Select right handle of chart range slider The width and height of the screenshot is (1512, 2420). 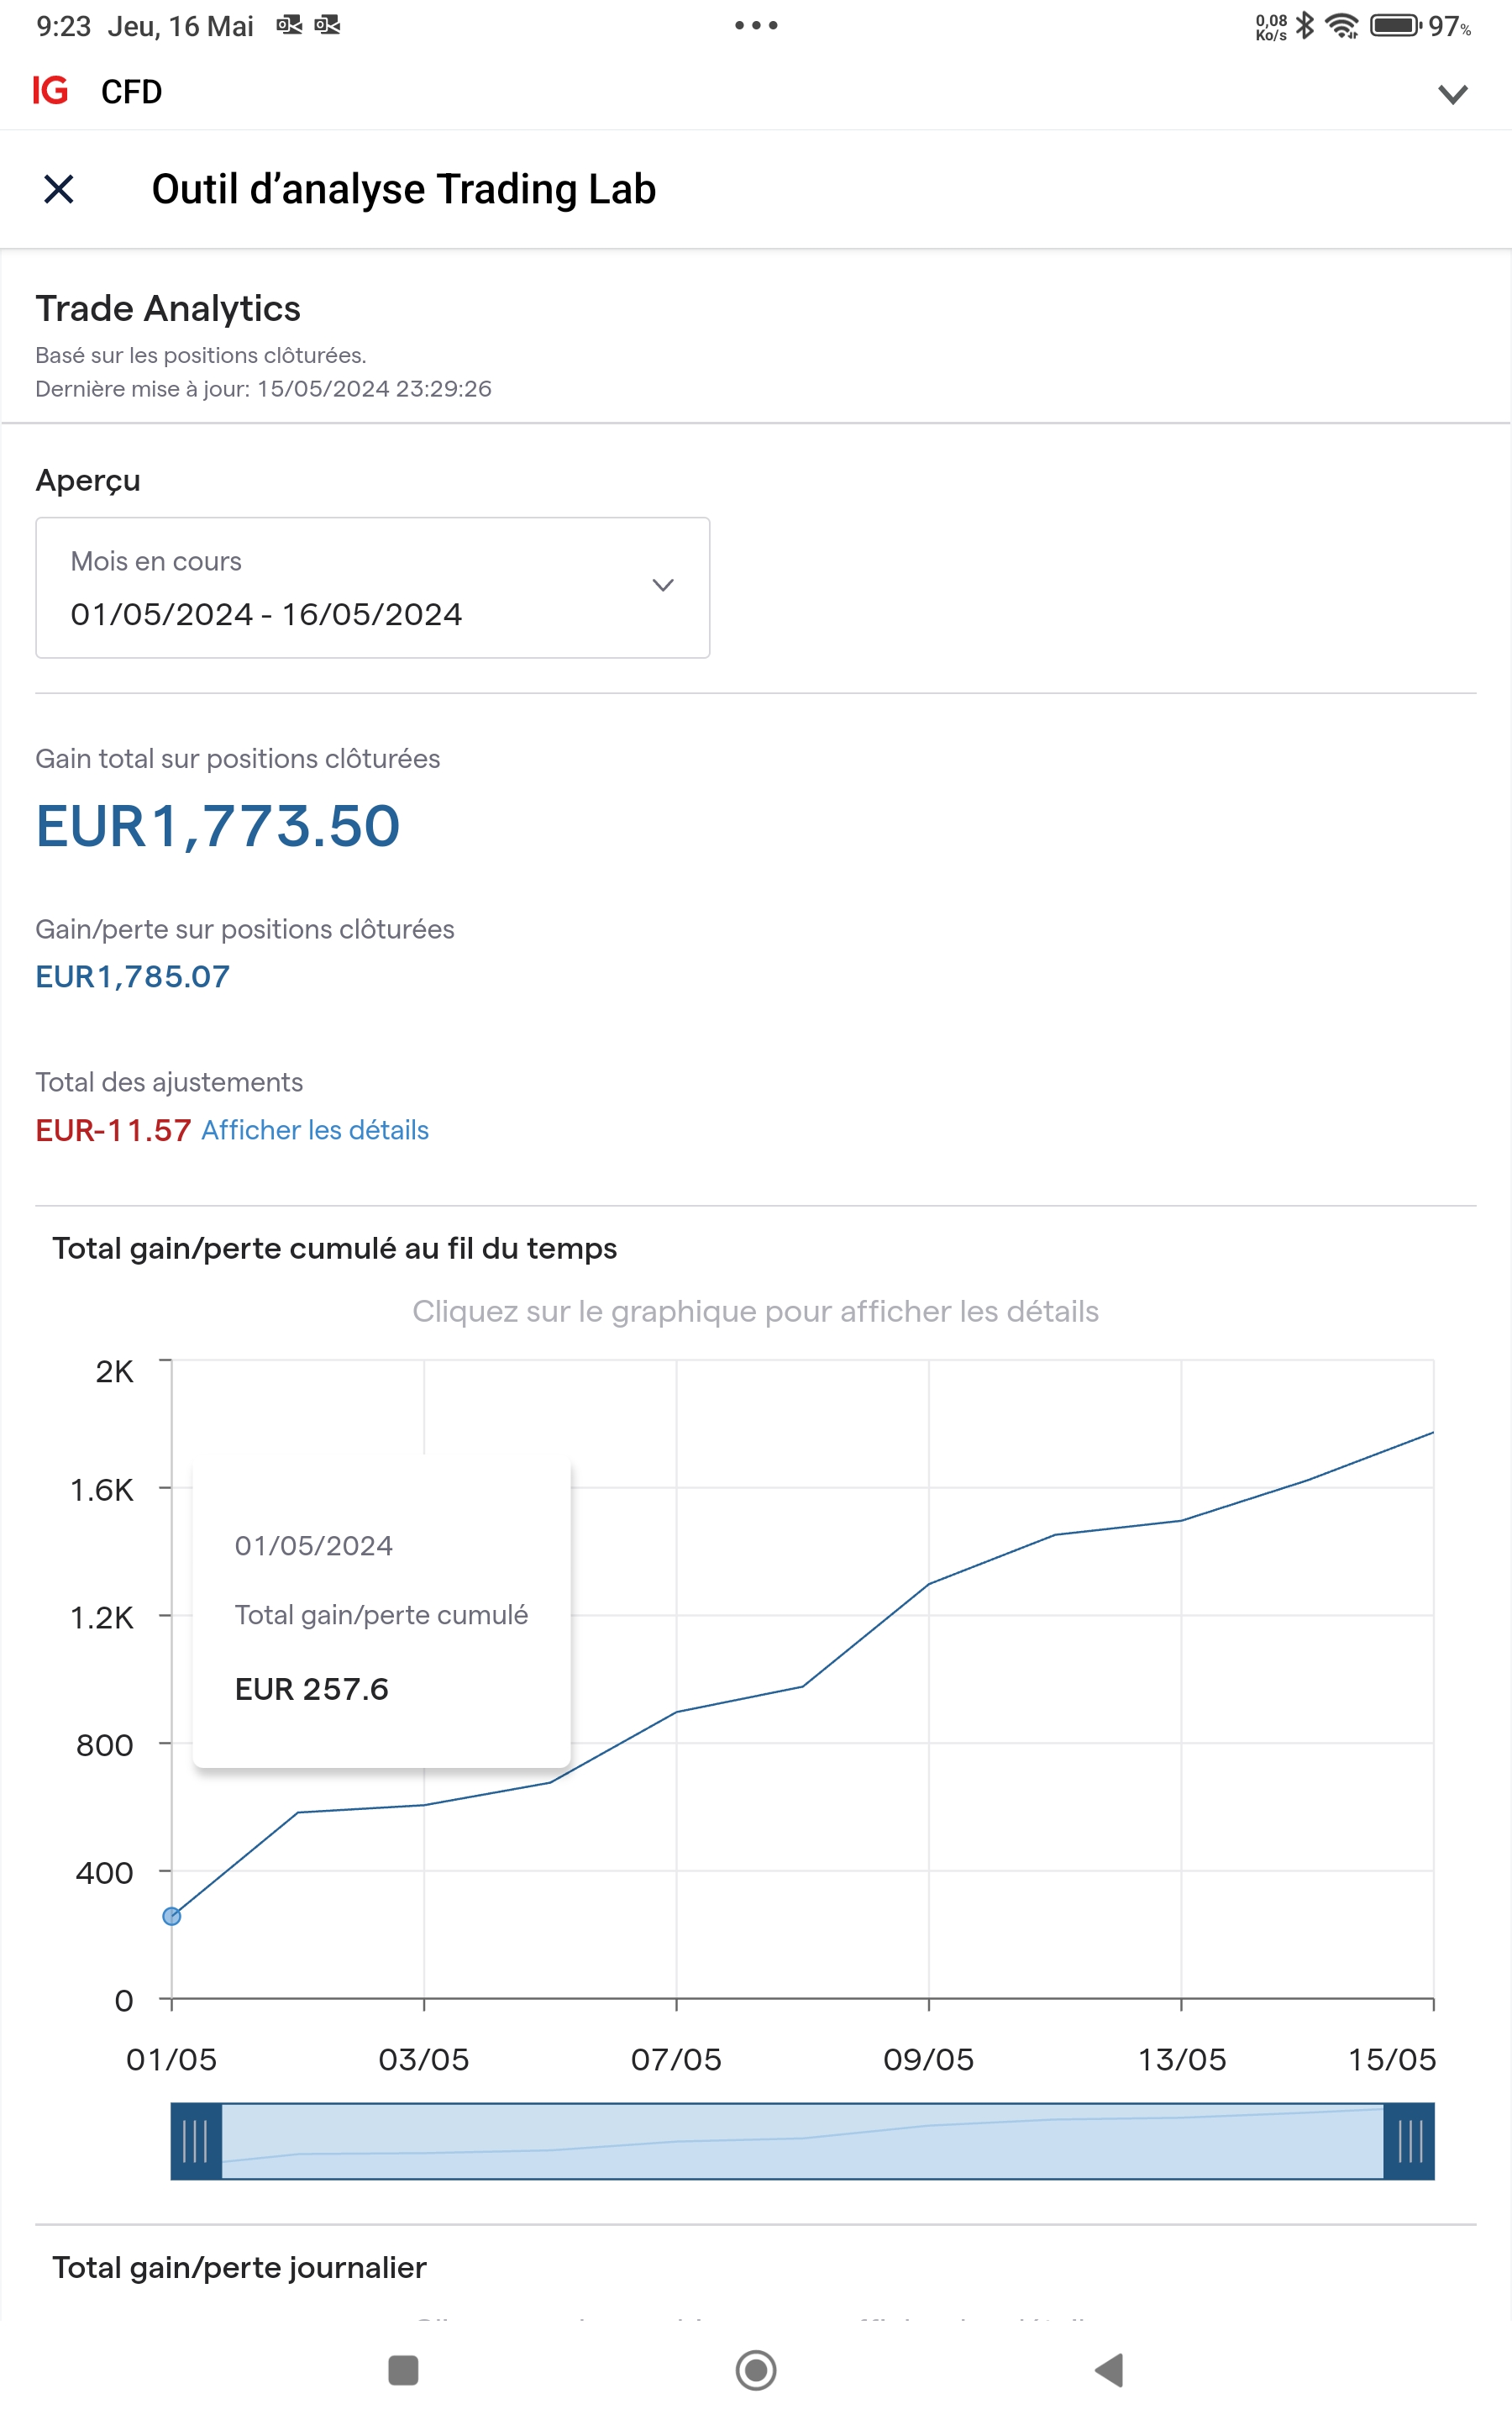(x=1409, y=2141)
